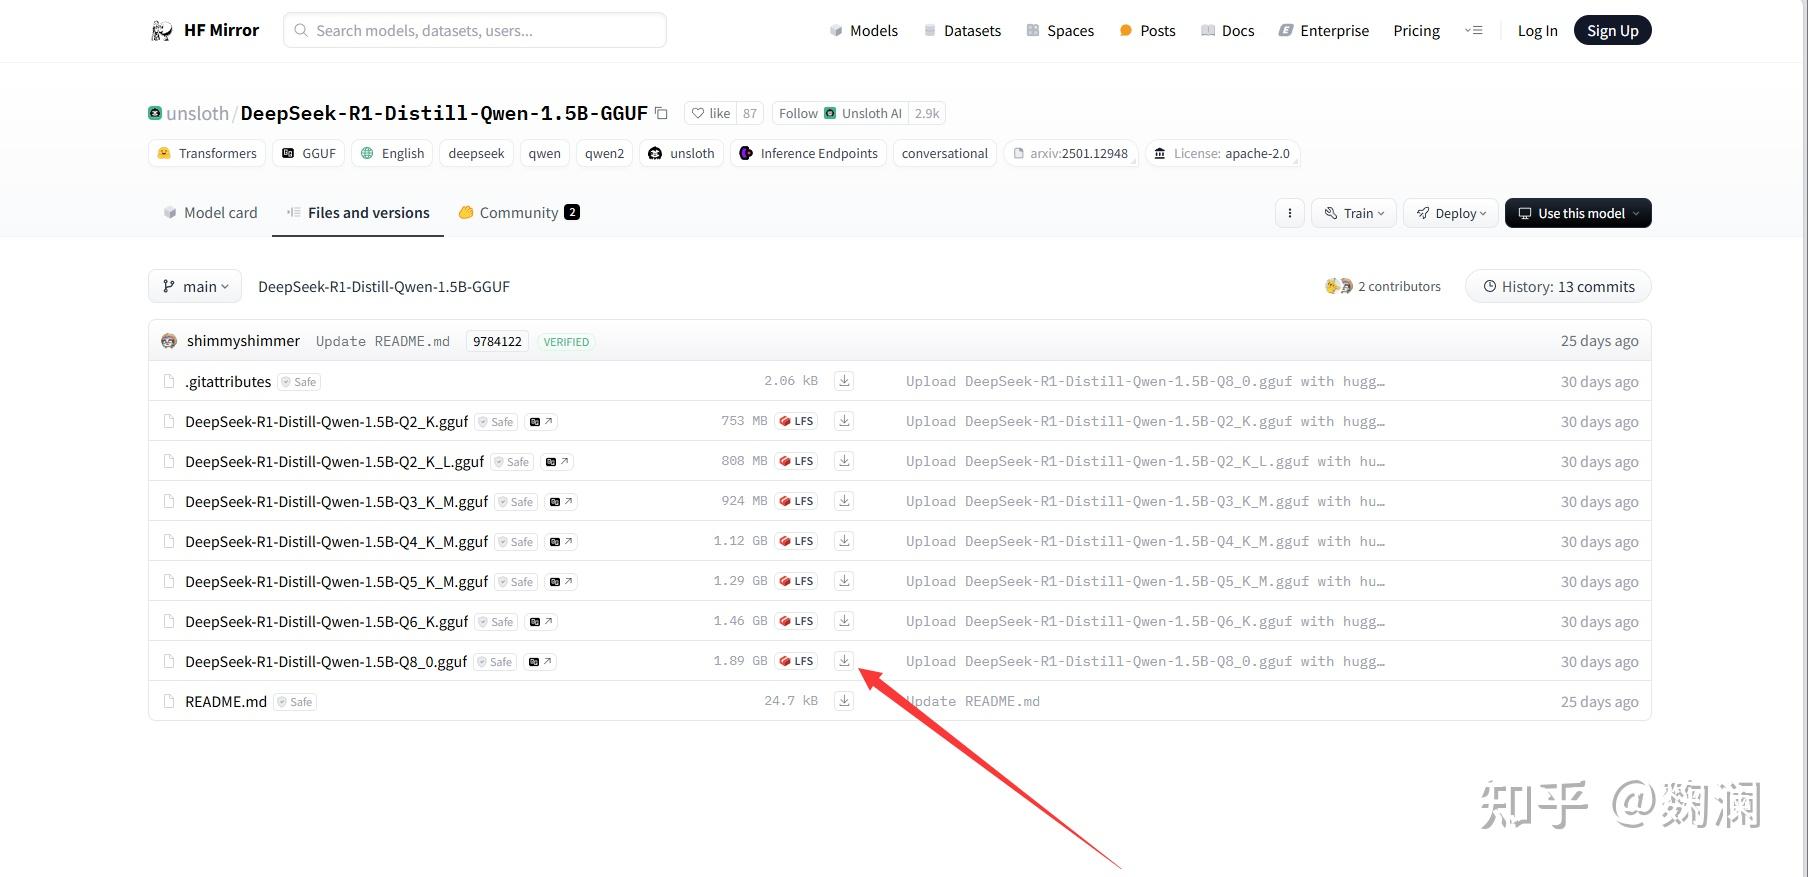Open the .gitattributes file
This screenshot has width=1808, height=877.
tap(228, 382)
